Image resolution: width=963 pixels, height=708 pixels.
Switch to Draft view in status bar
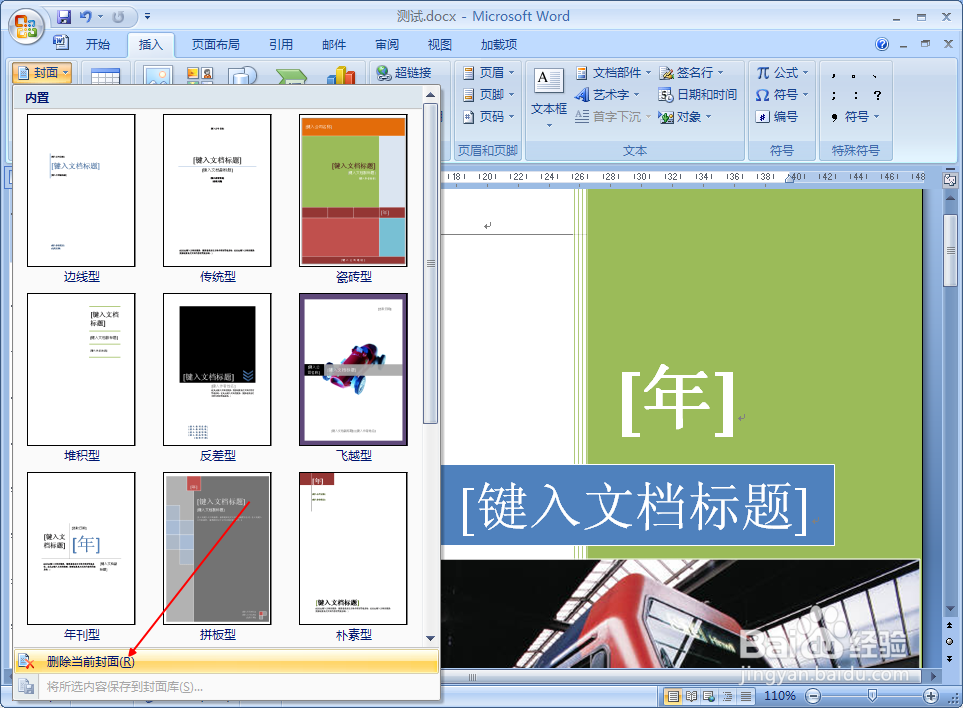[746, 696]
